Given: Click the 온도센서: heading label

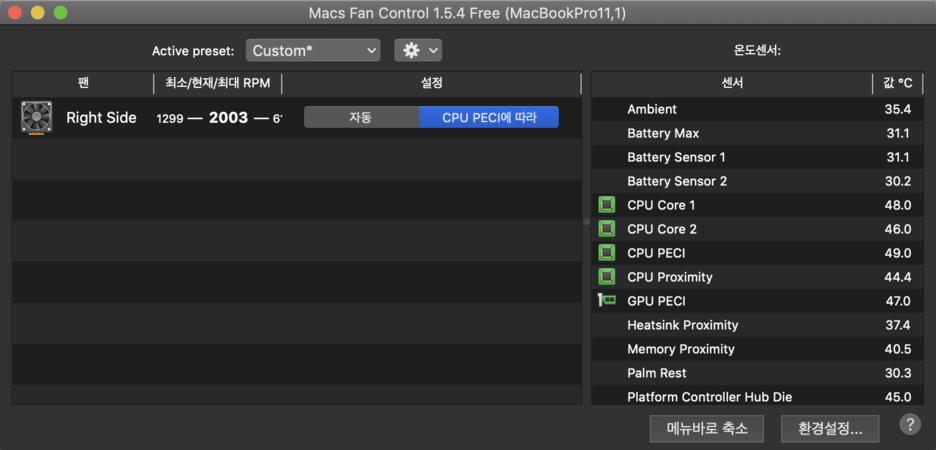Looking at the screenshot, I should [757, 51].
